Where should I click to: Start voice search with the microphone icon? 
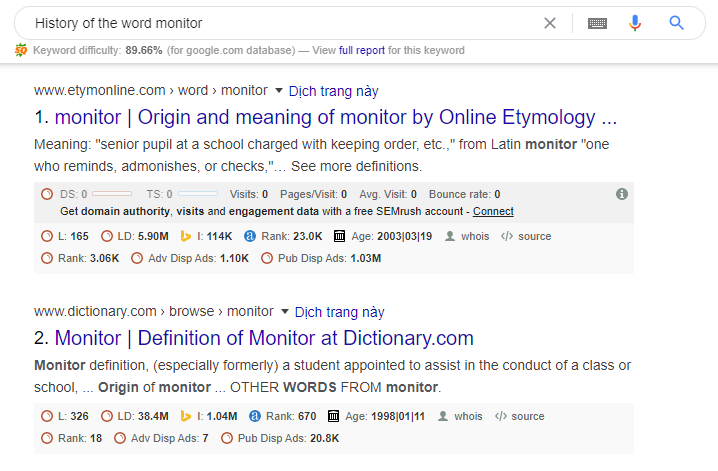635,23
